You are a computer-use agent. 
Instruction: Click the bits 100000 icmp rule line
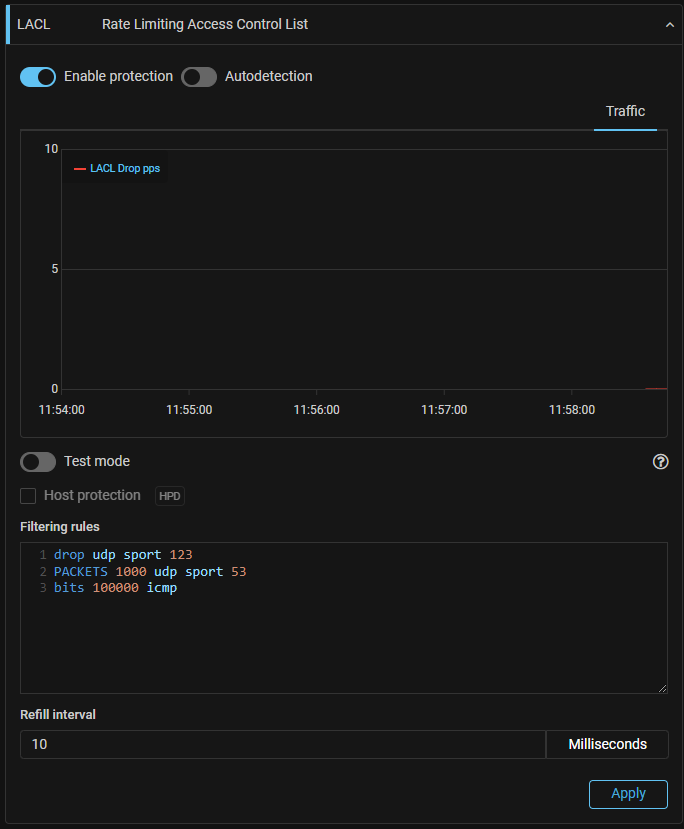(x=115, y=588)
